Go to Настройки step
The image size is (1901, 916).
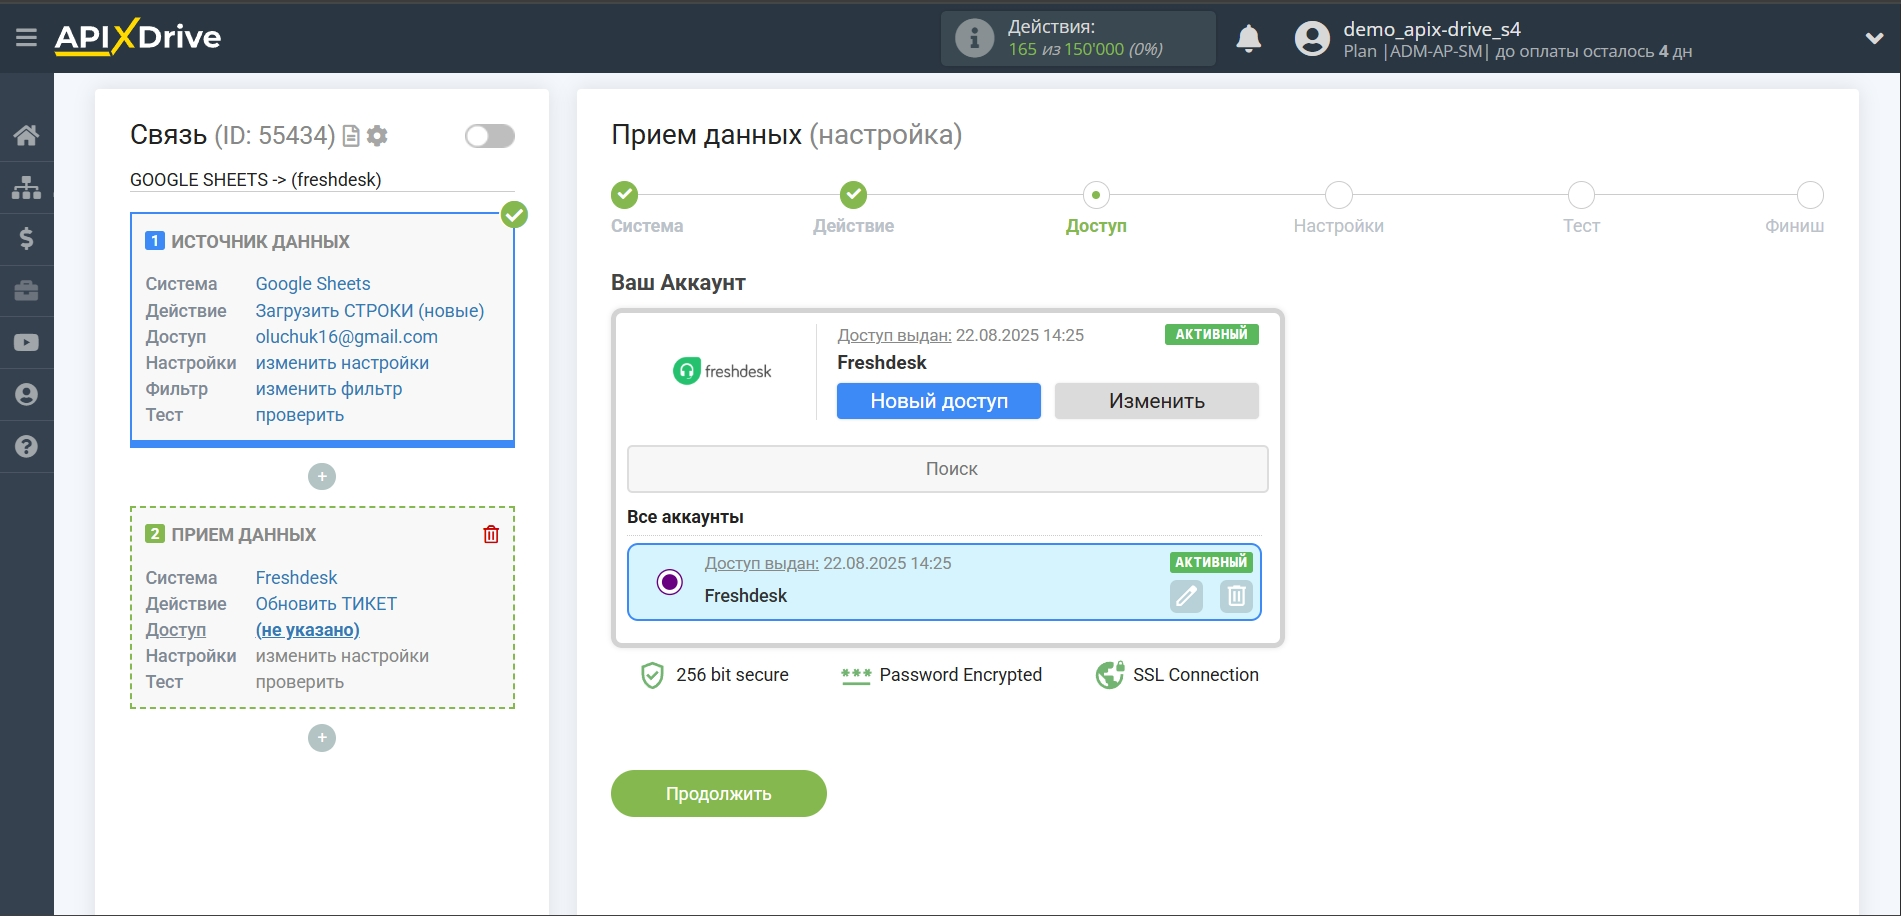coord(1339,194)
